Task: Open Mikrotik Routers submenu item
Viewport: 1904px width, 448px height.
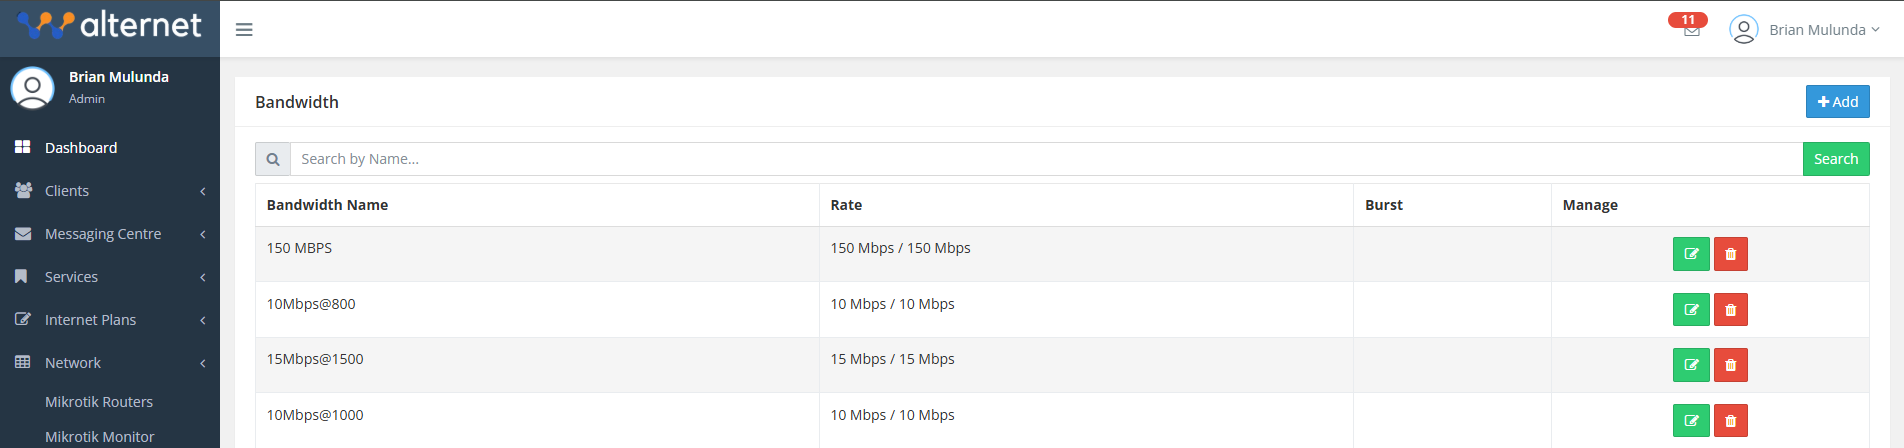Action: click(x=99, y=402)
